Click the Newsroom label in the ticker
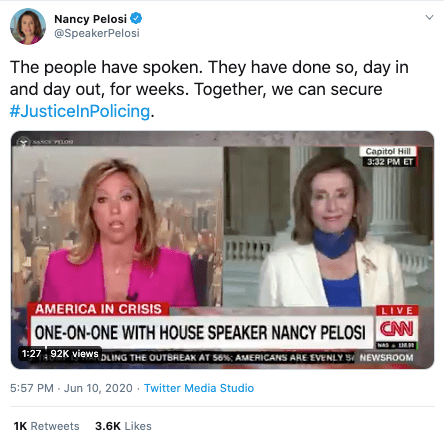 click(387, 357)
